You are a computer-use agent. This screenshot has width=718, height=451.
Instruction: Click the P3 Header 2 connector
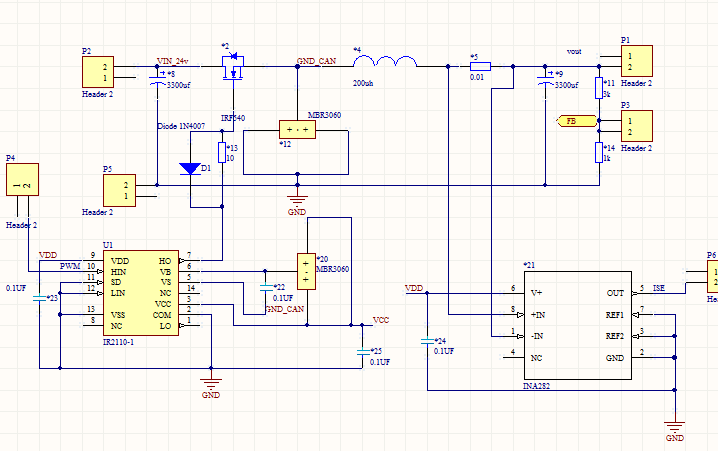coord(636,126)
